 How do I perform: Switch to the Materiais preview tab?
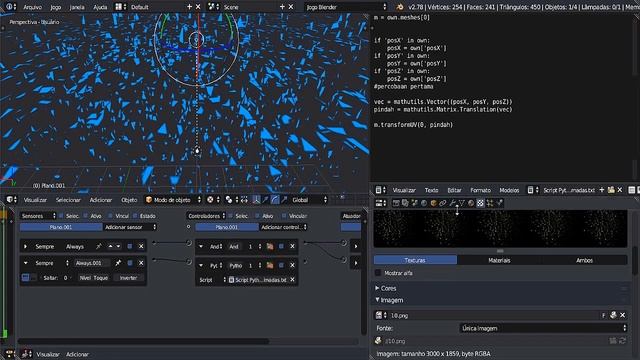pyautogui.click(x=499, y=260)
